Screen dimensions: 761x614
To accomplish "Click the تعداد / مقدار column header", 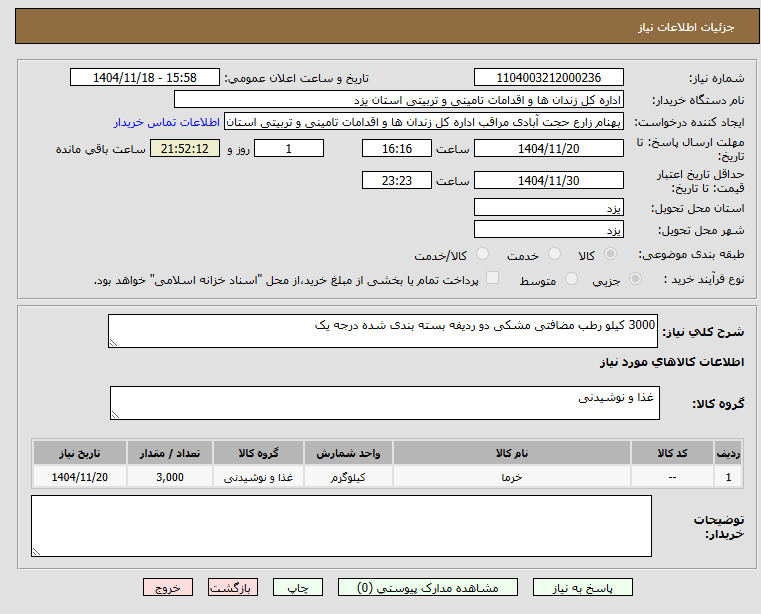I will point(170,453).
